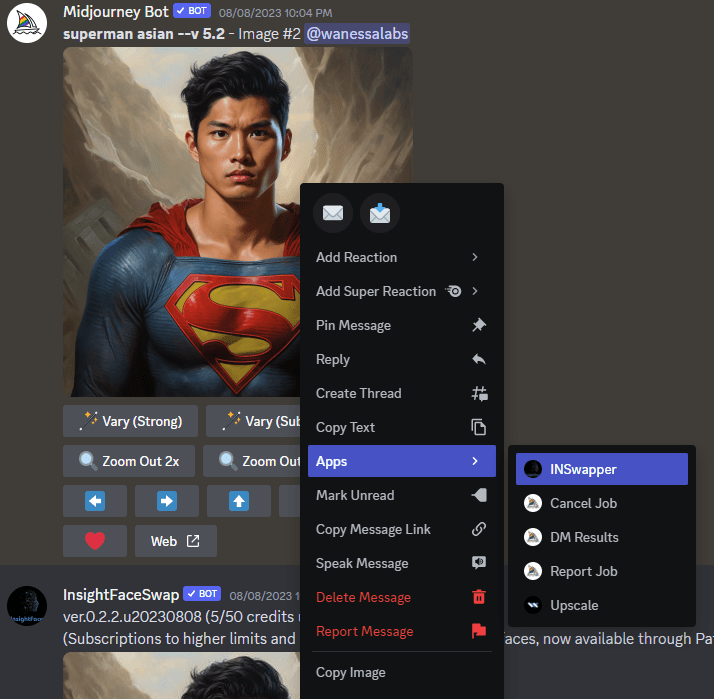The image size is (714, 699).
Task: Click the mark unread tag icon
Action: point(479,495)
